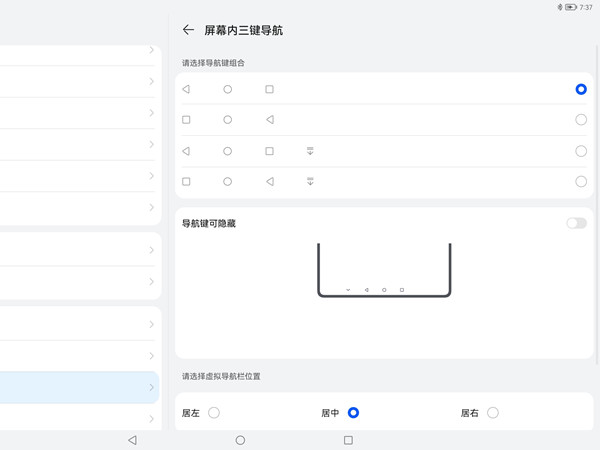Tap the back triangle icon in the first combination row
Screen dimensions: 600x450
pos(186,89)
